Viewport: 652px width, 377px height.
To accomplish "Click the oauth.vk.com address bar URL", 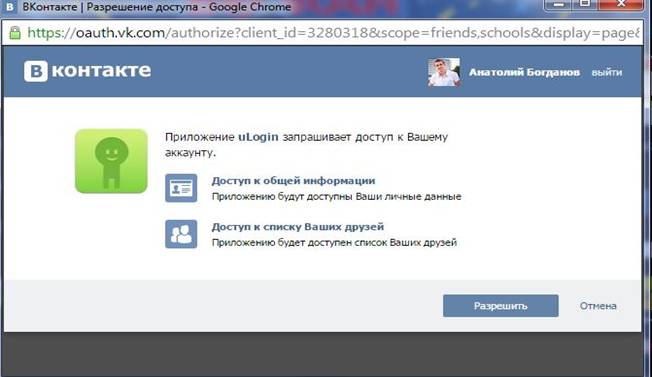I will (x=333, y=33).
